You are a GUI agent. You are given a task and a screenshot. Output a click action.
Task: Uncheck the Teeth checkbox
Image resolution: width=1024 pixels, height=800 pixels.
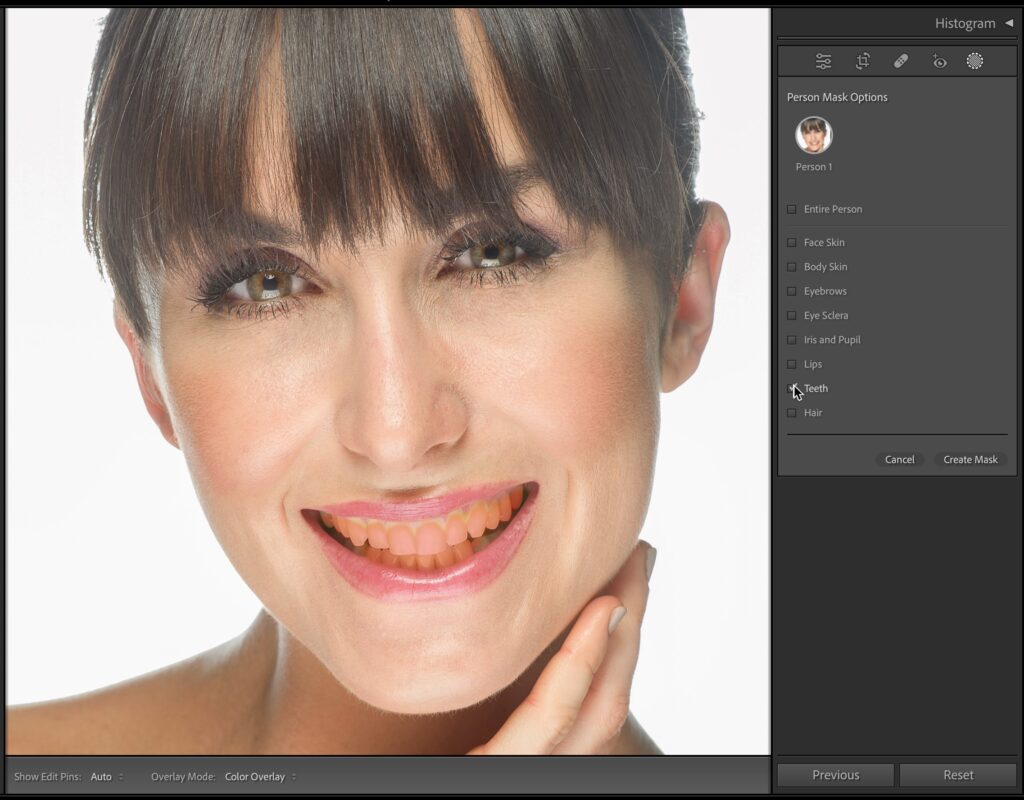792,388
